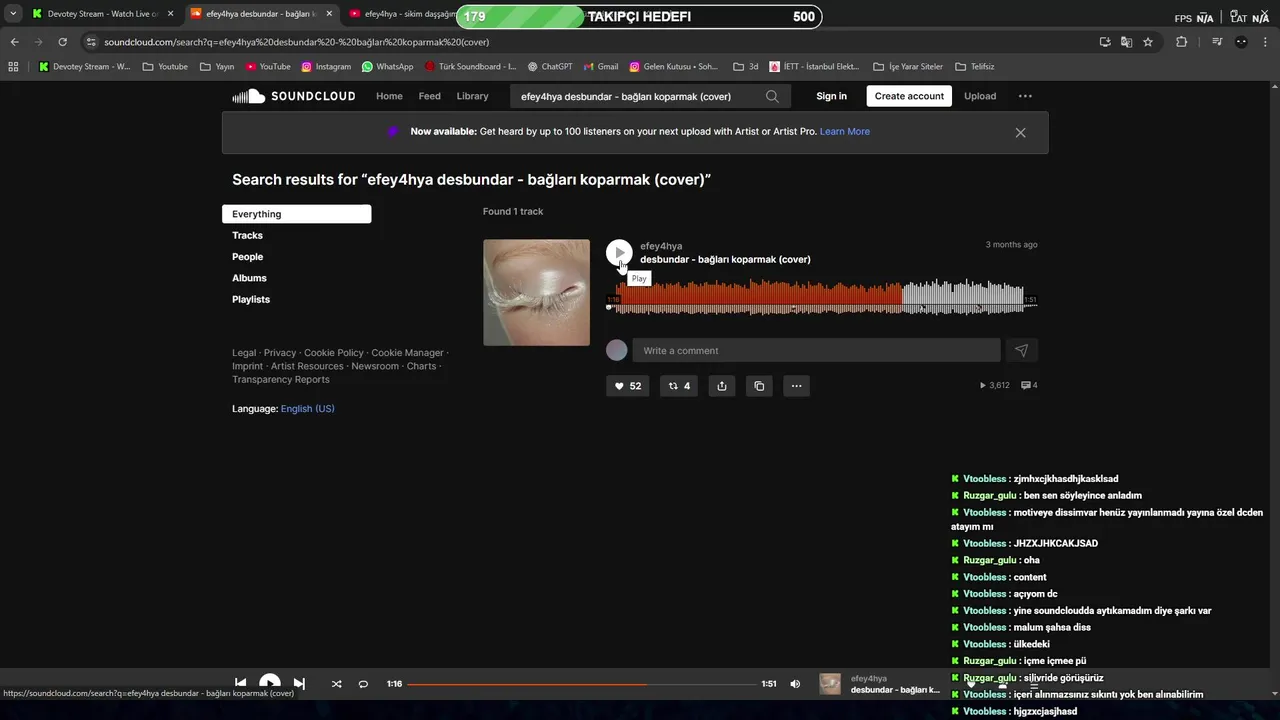Repost the track with 4 reposts
The height and width of the screenshot is (720, 1280).
point(679,386)
